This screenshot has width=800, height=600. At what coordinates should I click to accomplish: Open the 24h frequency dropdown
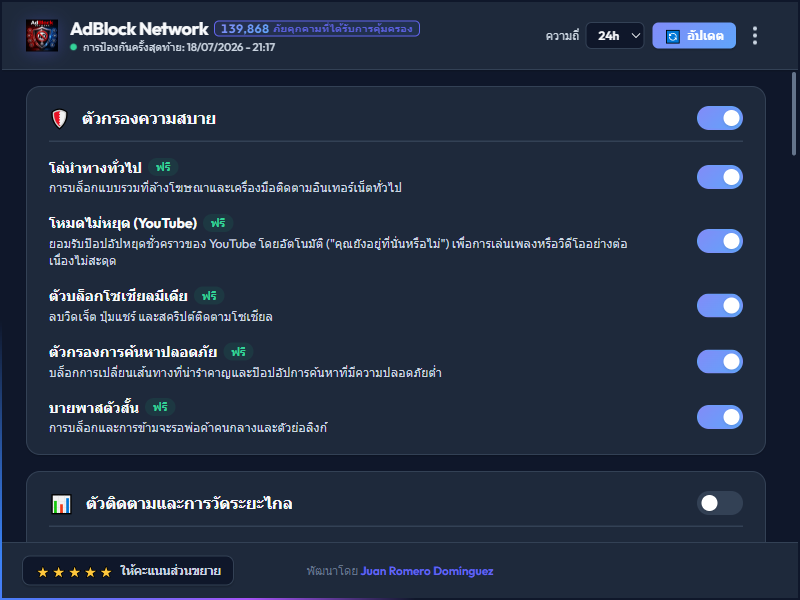pyautogui.click(x=615, y=36)
